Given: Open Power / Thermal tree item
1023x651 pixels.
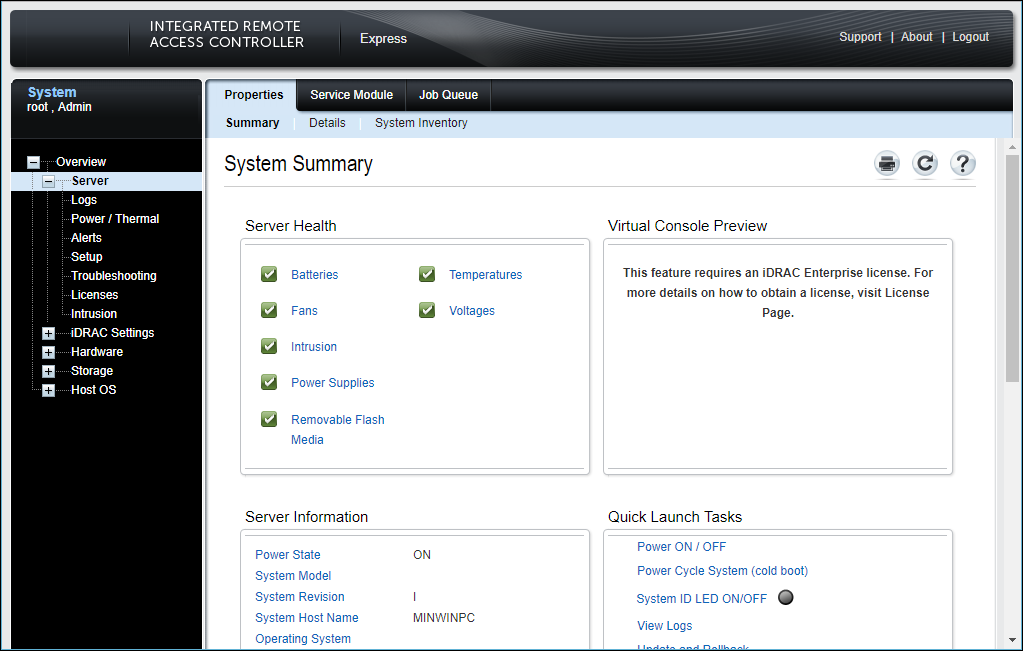Looking at the screenshot, I should [115, 219].
